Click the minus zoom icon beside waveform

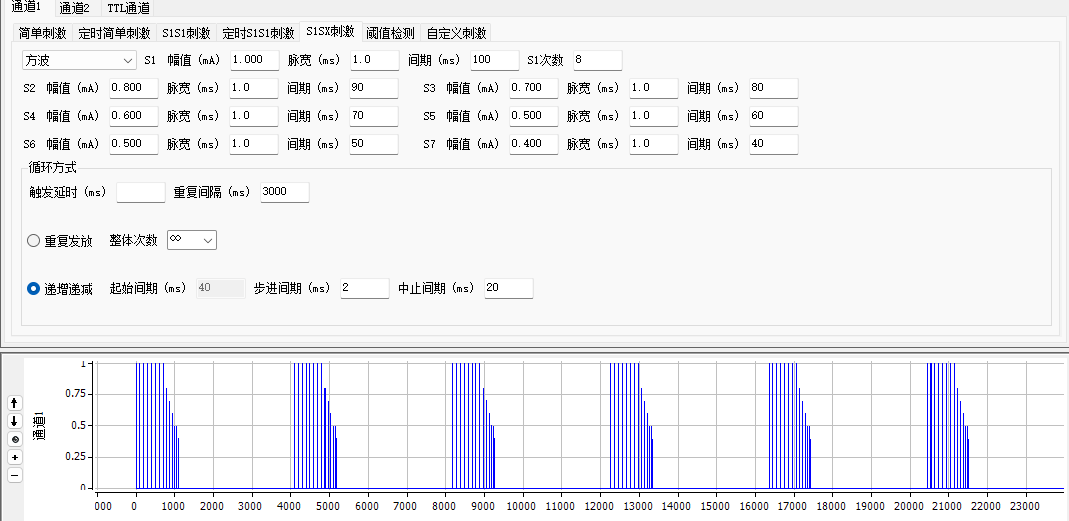tap(14, 475)
